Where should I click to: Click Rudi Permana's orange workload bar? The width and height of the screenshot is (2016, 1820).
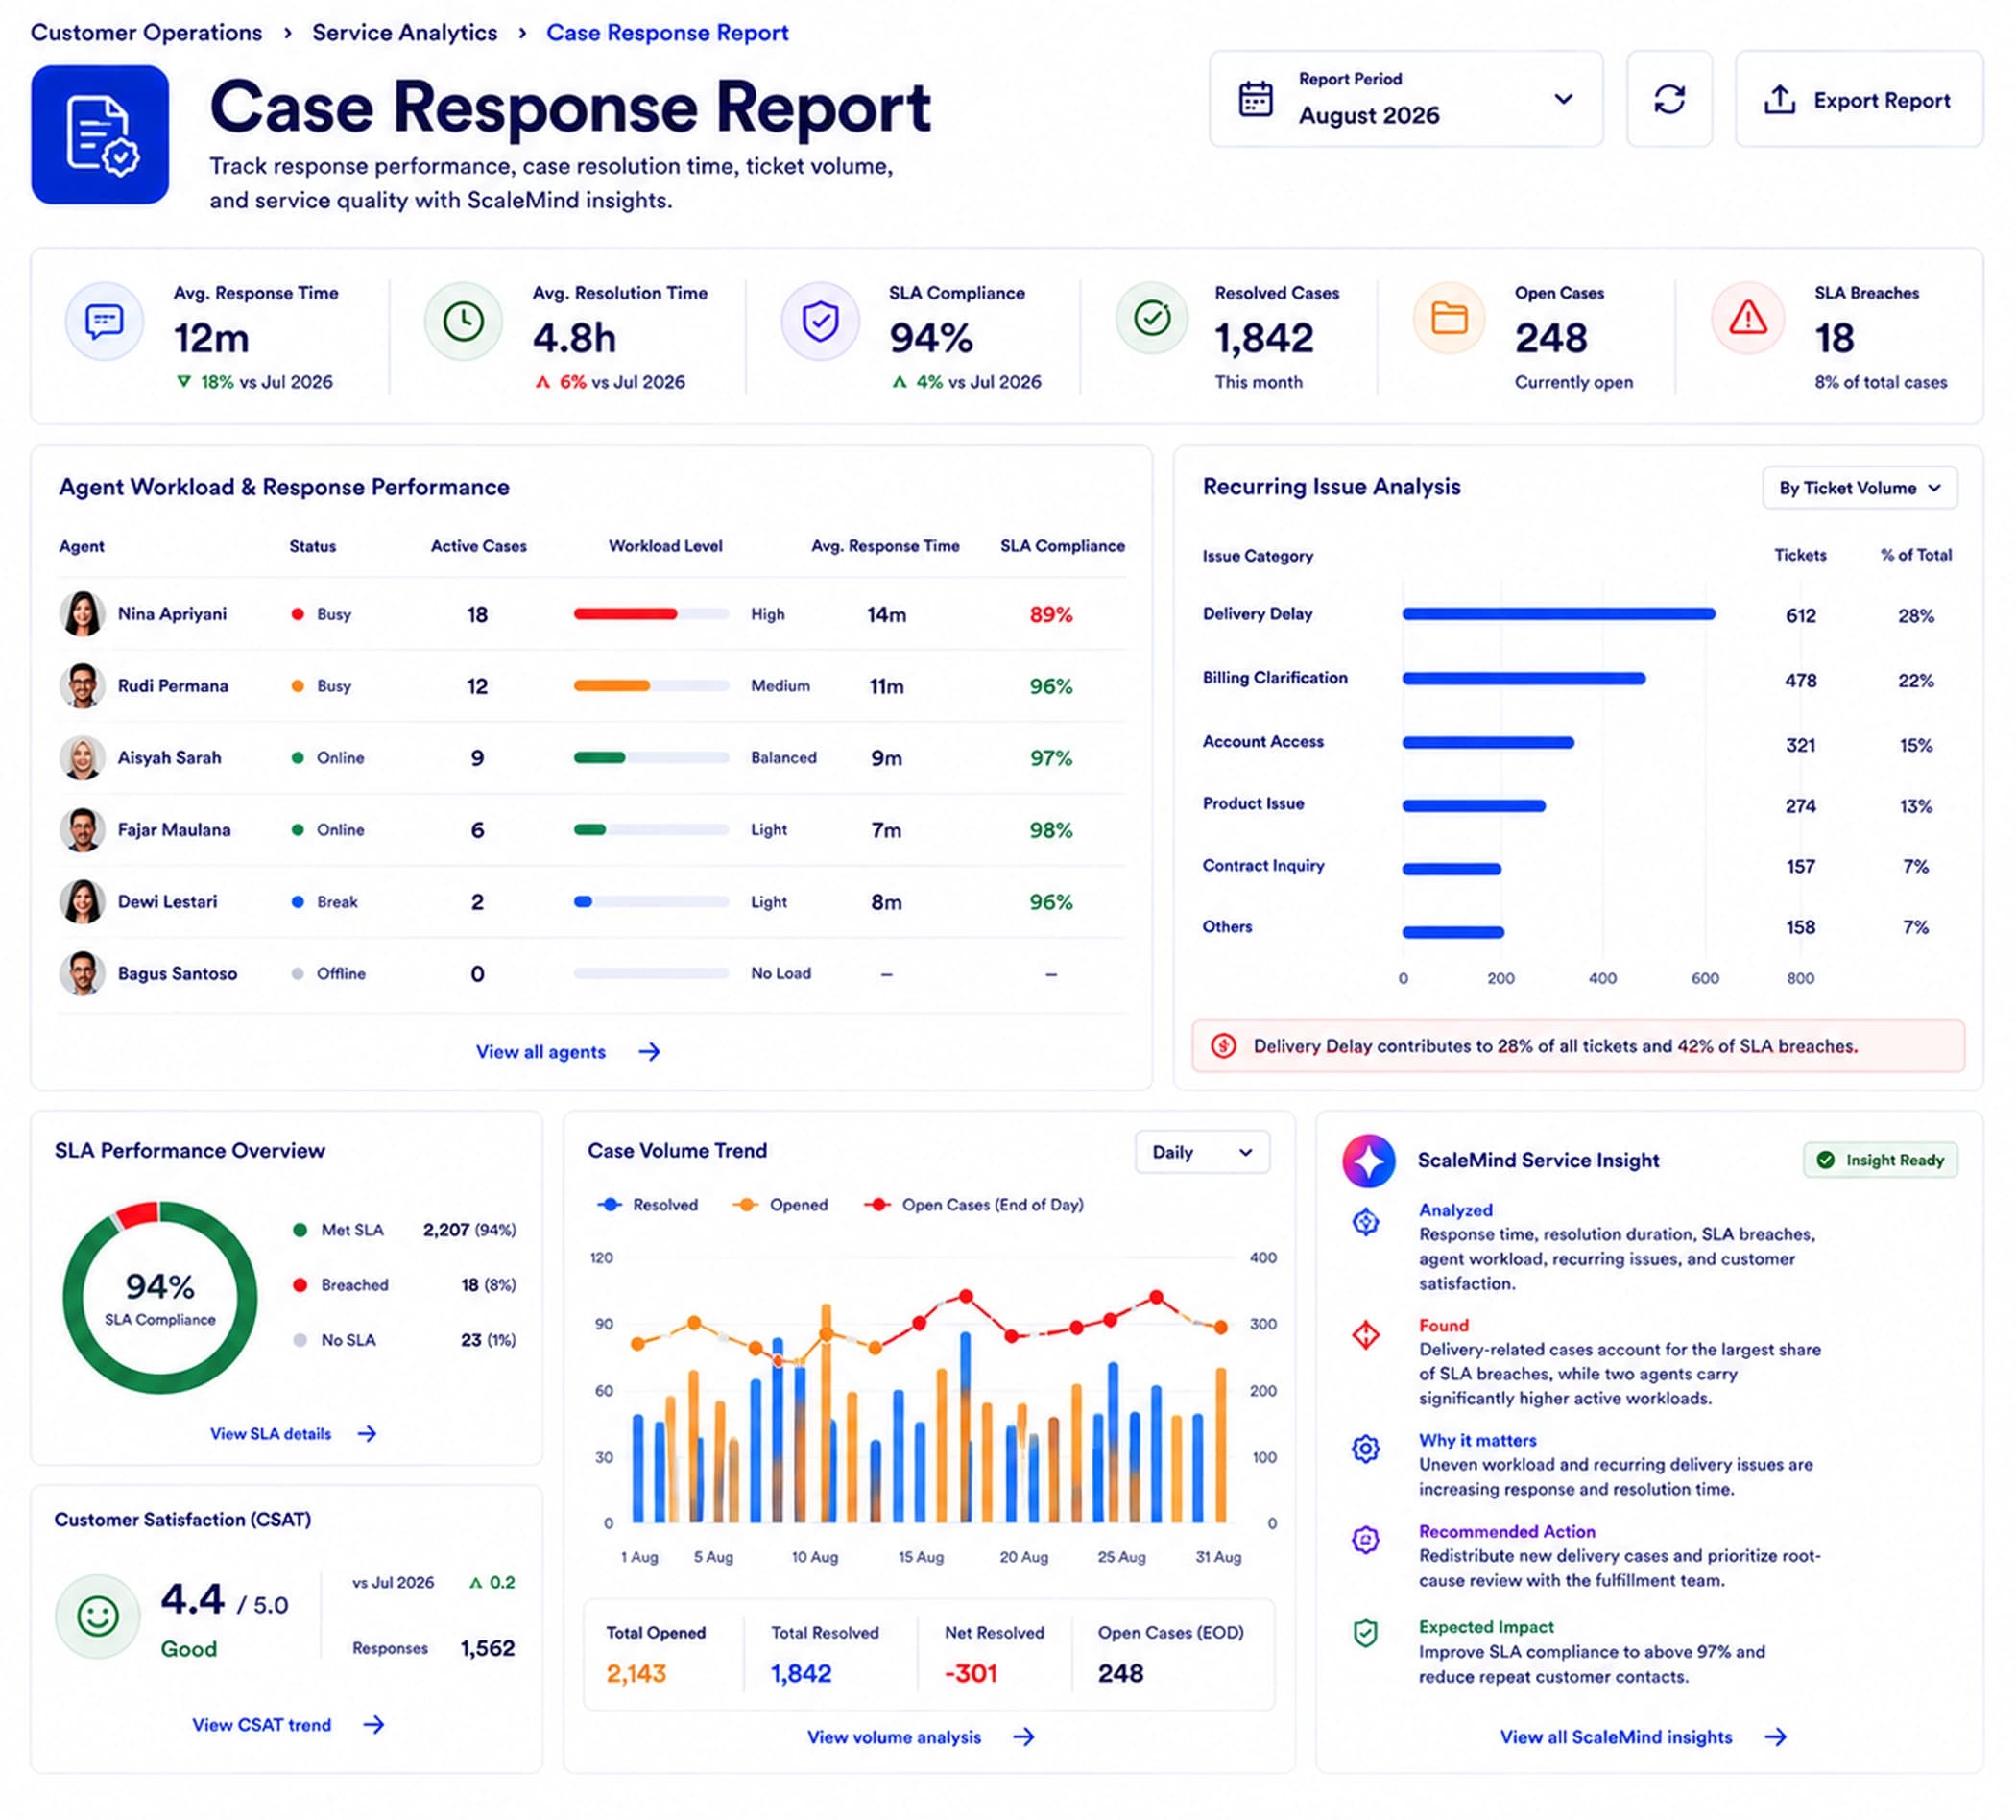(x=612, y=686)
